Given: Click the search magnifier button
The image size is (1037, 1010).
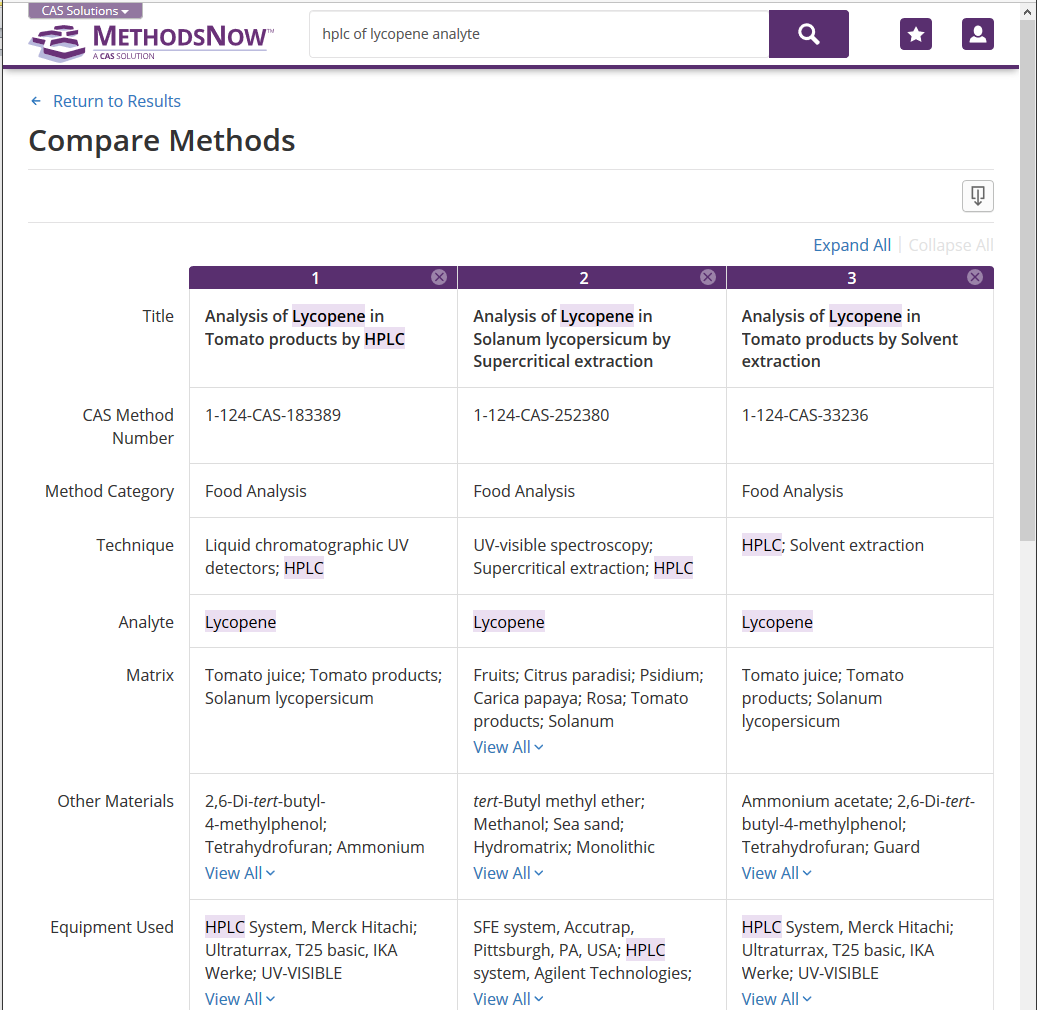Looking at the screenshot, I should (x=808, y=34).
